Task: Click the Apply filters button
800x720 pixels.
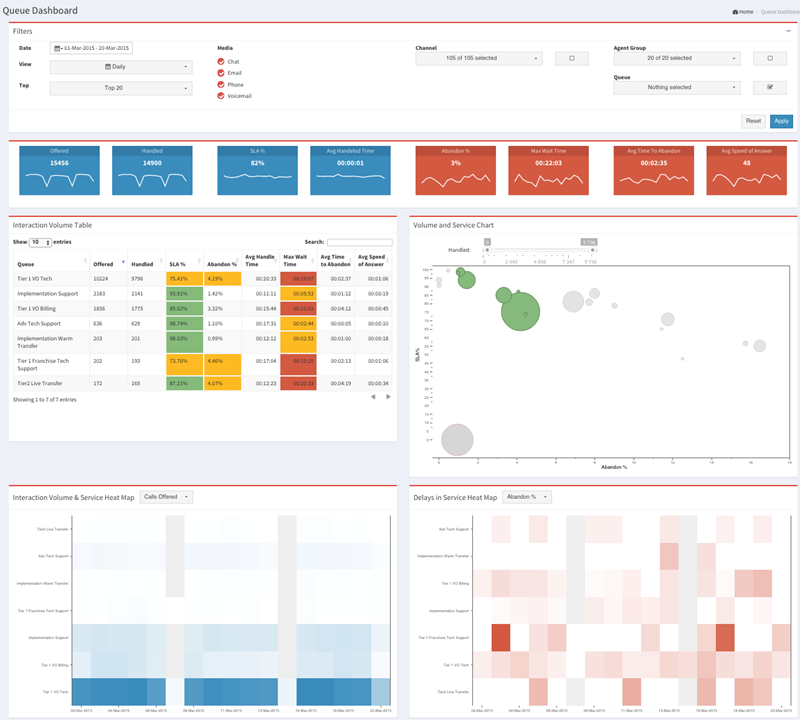Action: [781, 121]
